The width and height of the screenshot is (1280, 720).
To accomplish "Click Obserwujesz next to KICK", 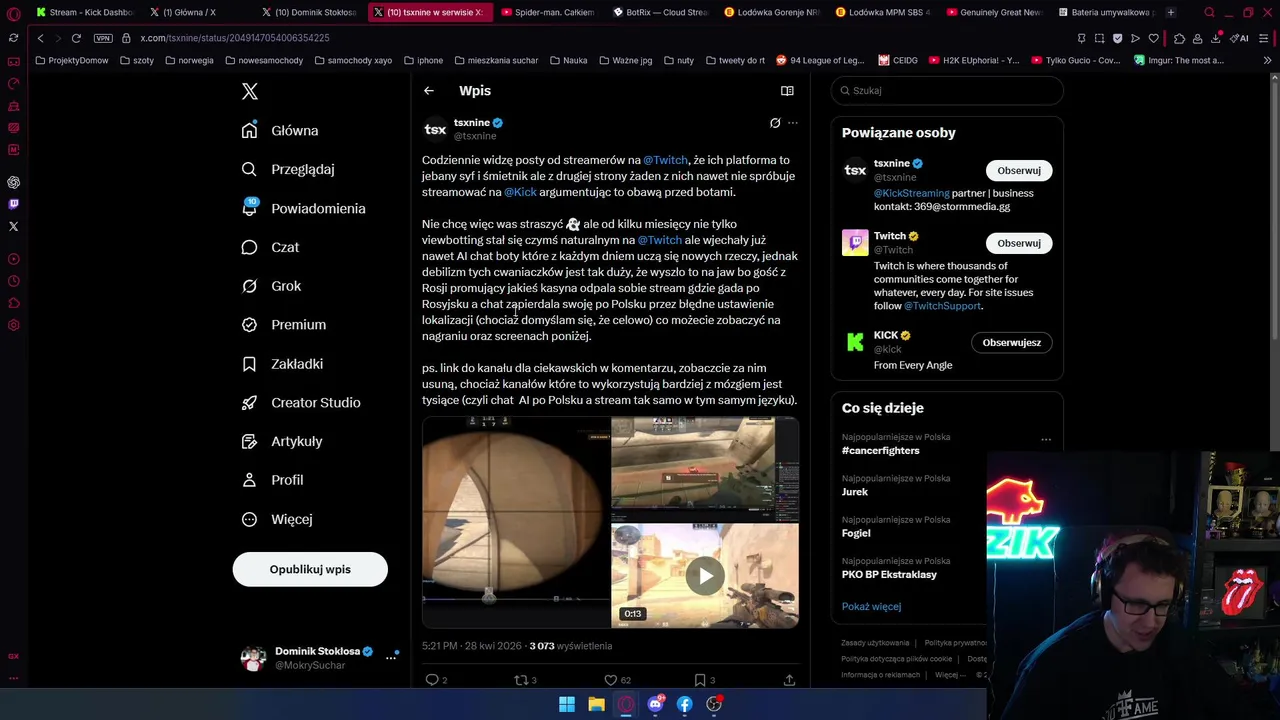I will pos(1011,343).
